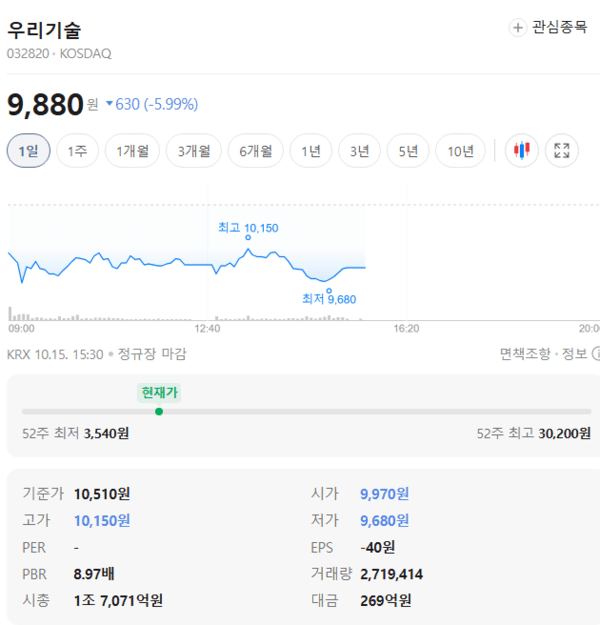
Task: Click the EPS -40원 value
Action: (x=378, y=547)
